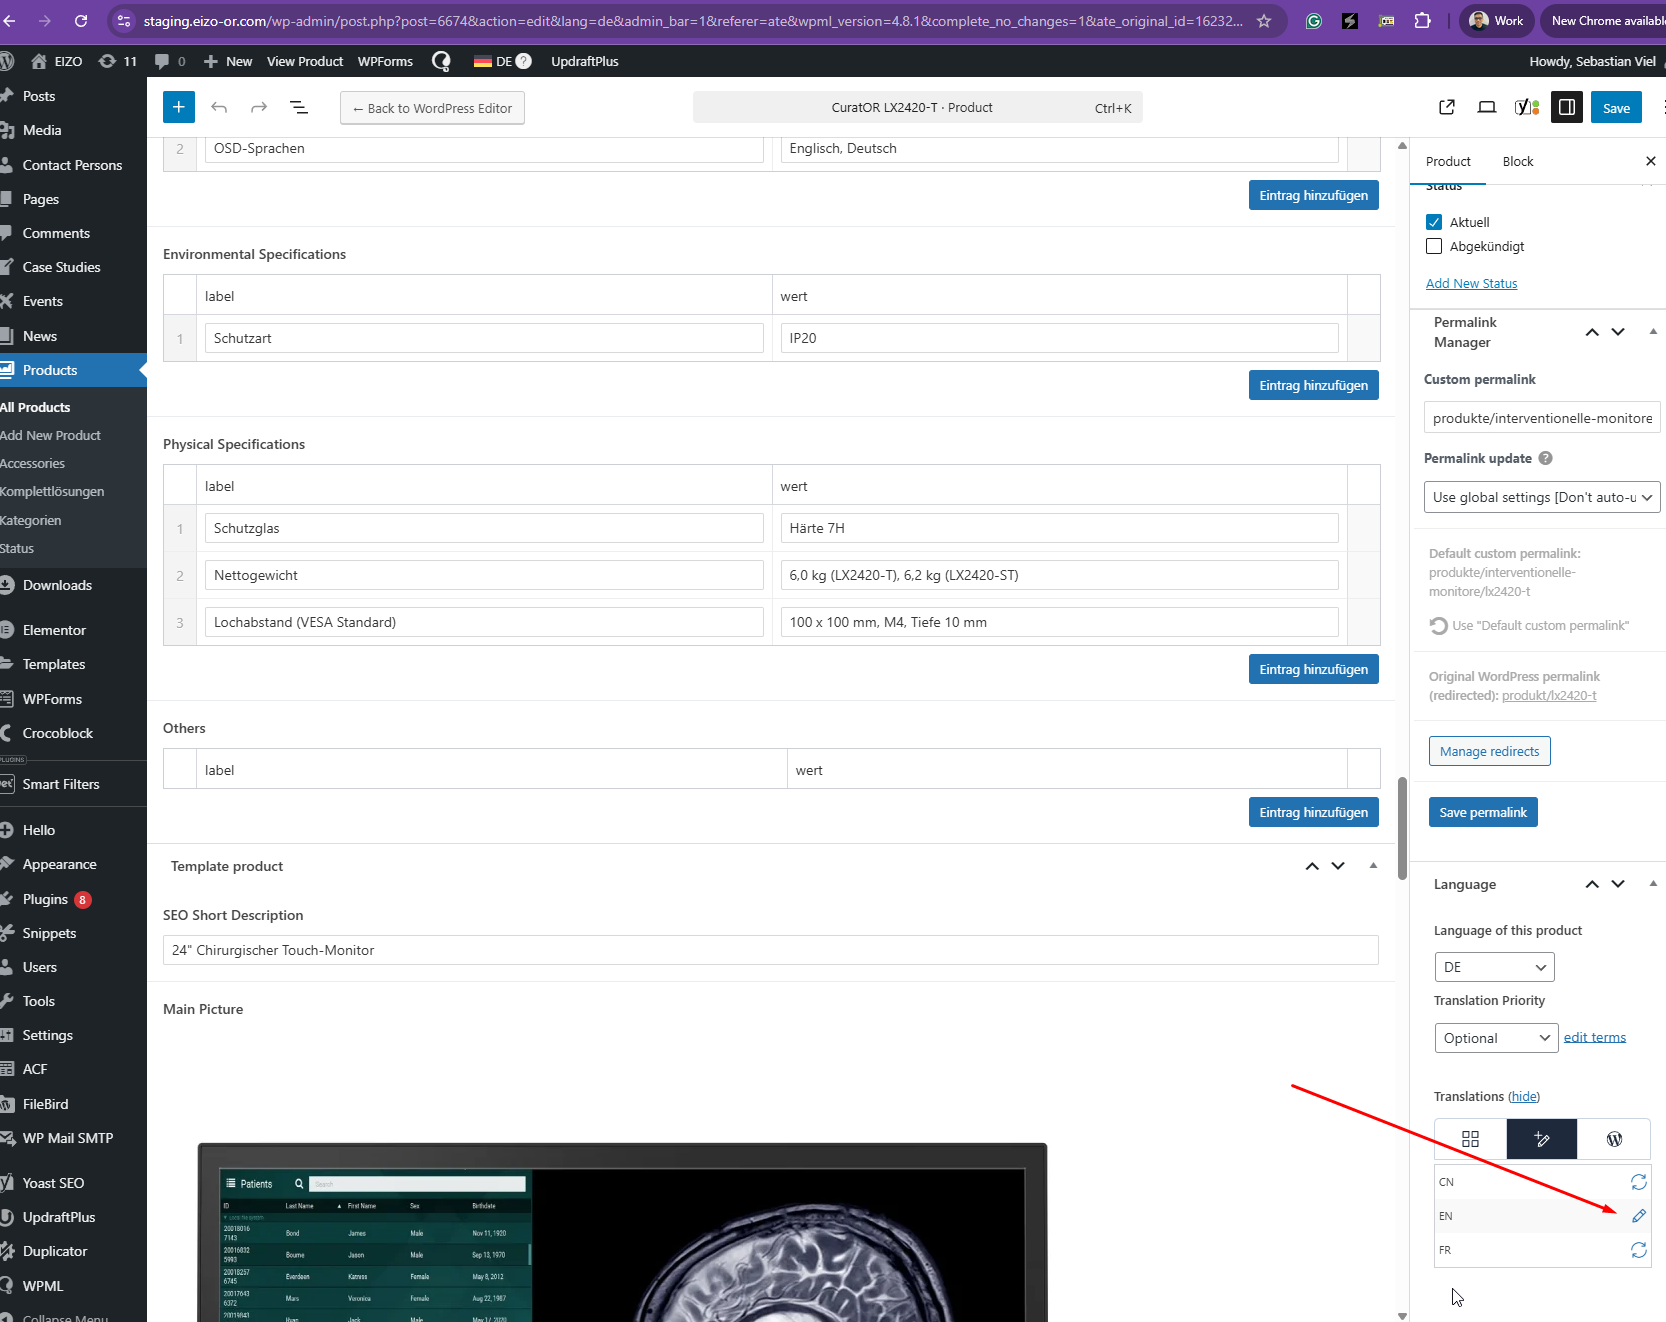
Task: Check the Abgekündigt status checkbox
Action: [1434, 246]
